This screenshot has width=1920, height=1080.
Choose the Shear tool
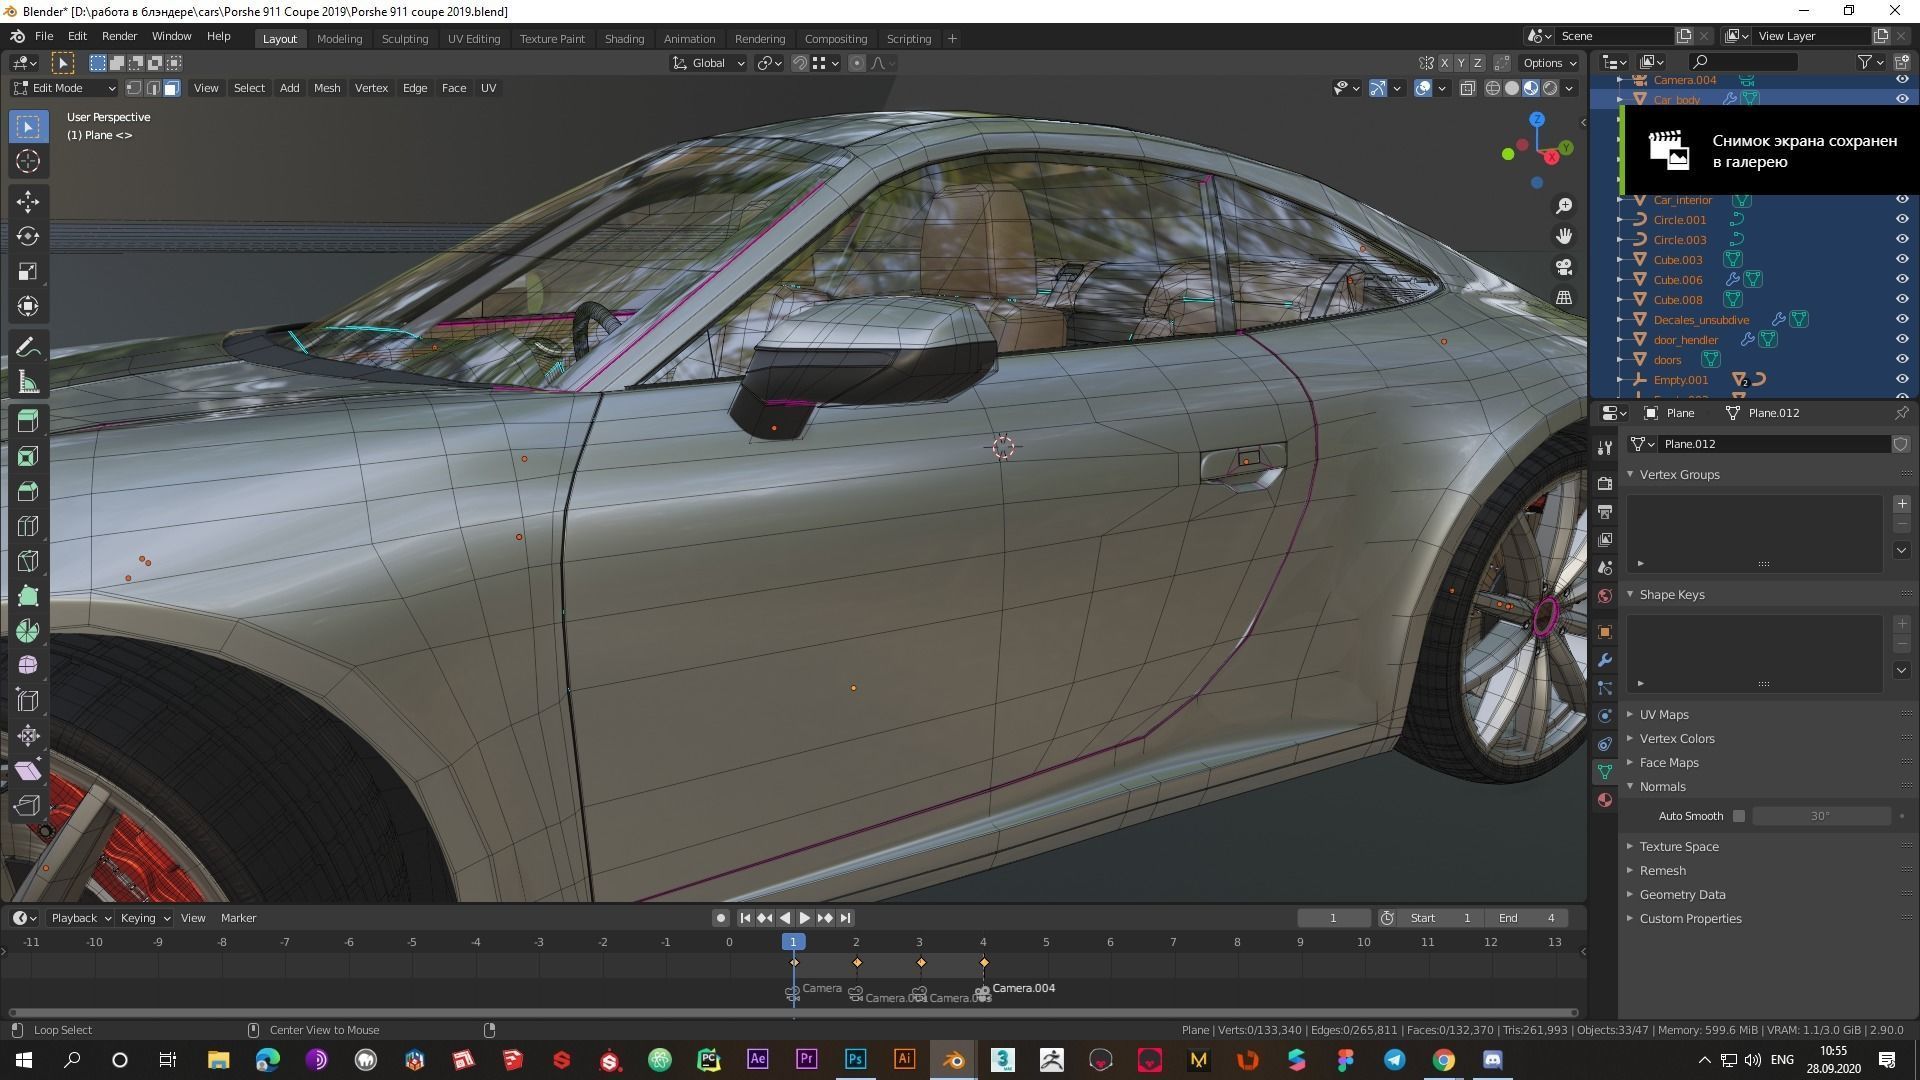[28, 771]
